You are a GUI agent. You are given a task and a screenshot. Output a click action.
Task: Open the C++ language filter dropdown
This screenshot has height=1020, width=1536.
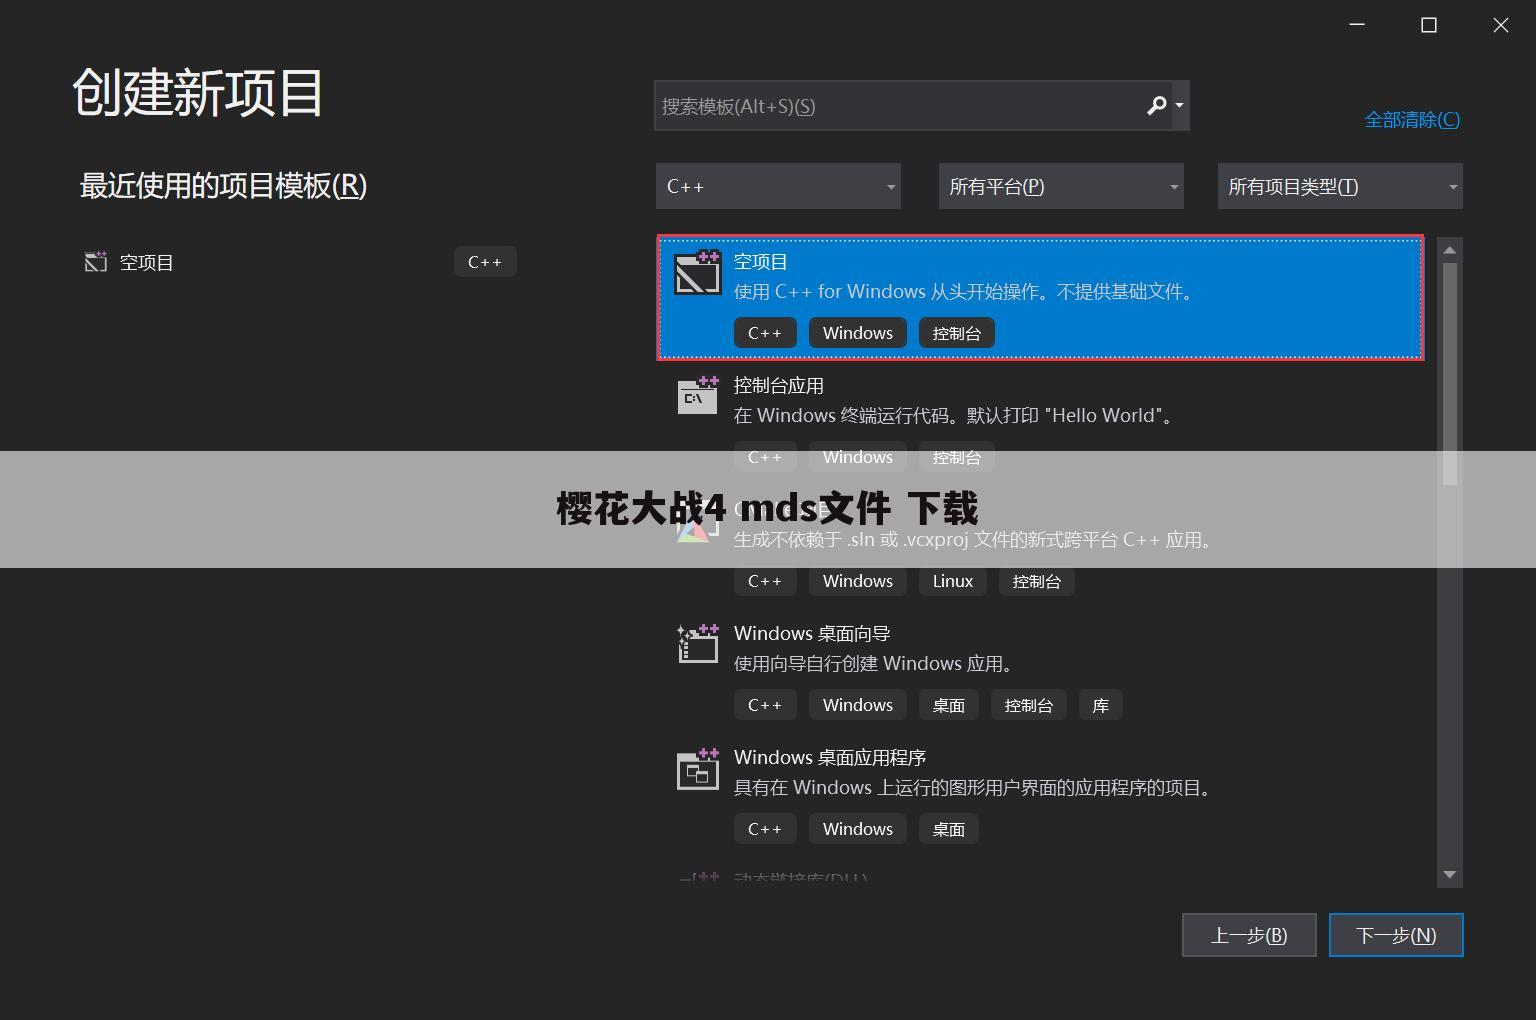[778, 186]
